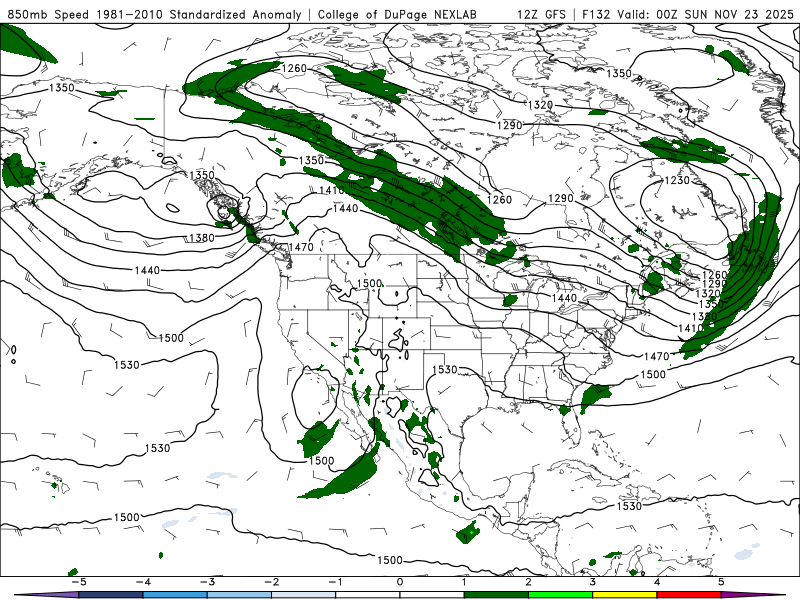Click the 'F132 Valid: 00Z SUN NOV 23 2025' text
The image size is (800, 600).
(x=688, y=14)
